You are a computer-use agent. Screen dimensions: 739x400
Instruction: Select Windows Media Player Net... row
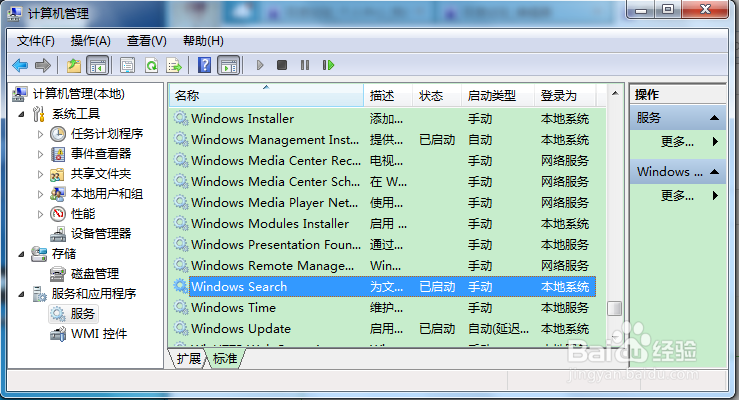click(x=384, y=203)
